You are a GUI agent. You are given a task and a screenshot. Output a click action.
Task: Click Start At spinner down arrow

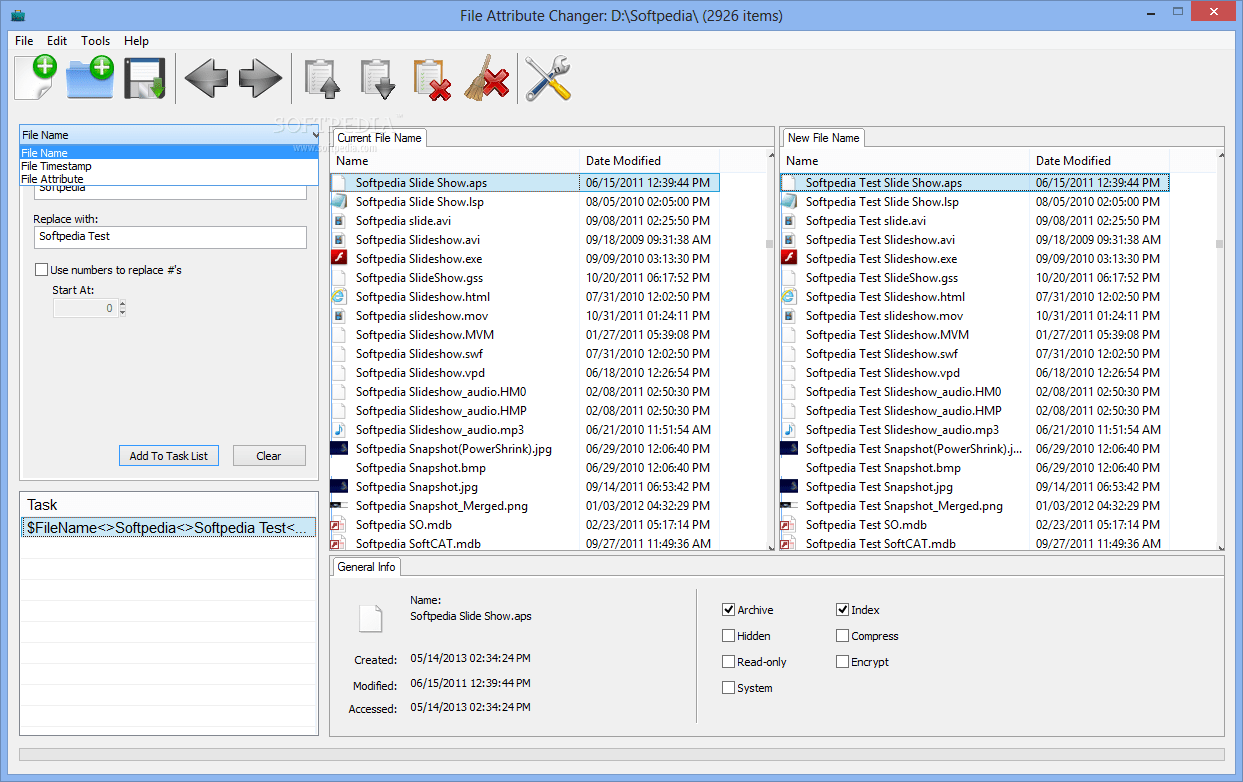coord(122,313)
